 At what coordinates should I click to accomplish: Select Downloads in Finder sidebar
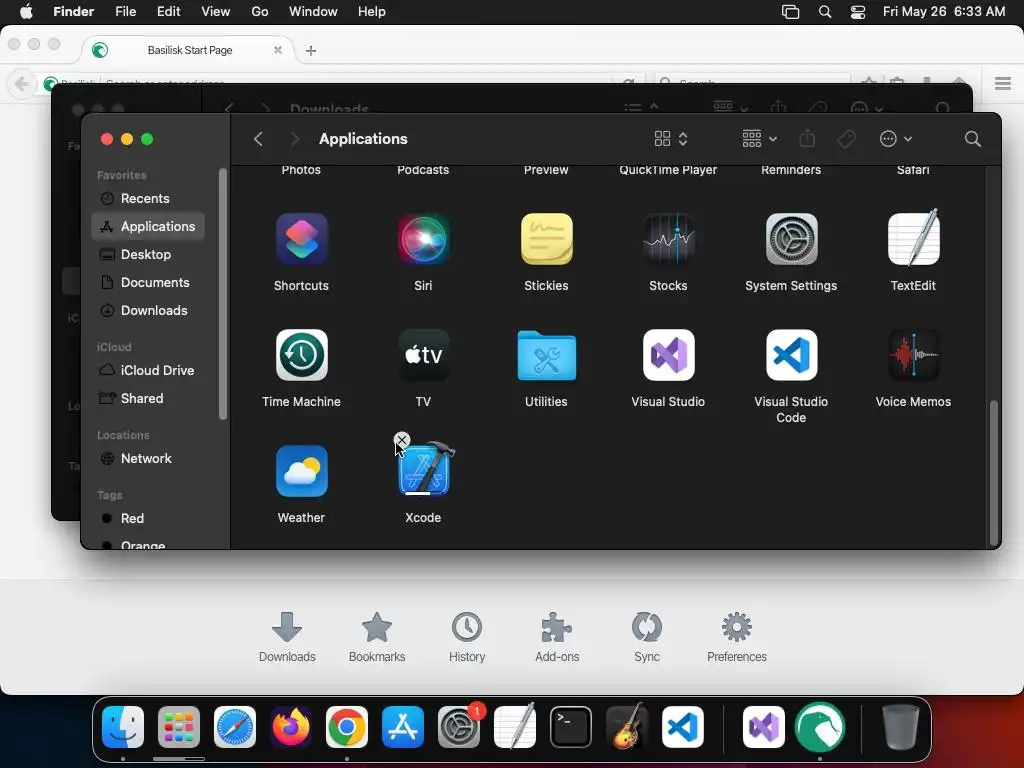click(148, 311)
